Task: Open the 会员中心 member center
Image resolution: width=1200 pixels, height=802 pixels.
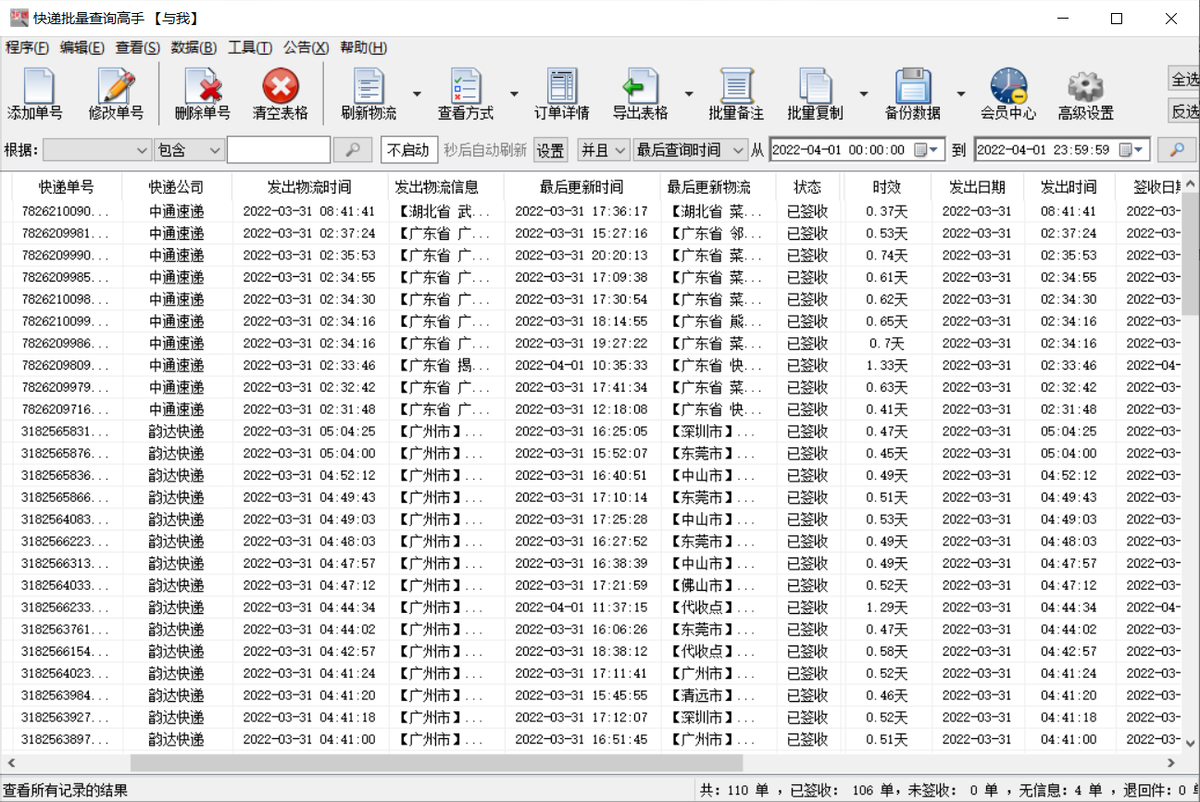Action: (1008, 94)
